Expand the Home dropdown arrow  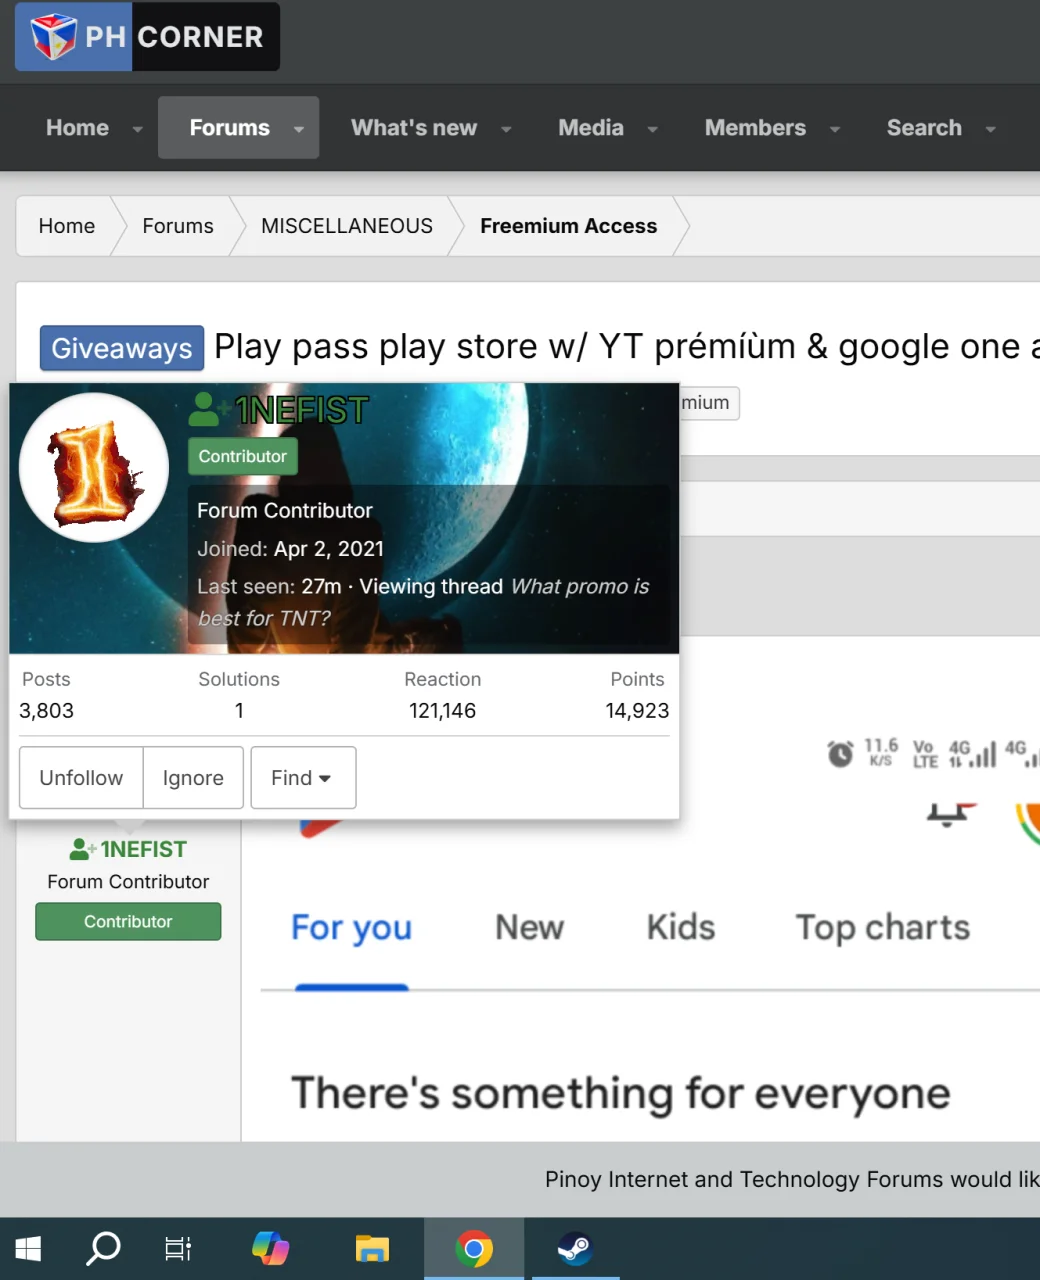(137, 129)
